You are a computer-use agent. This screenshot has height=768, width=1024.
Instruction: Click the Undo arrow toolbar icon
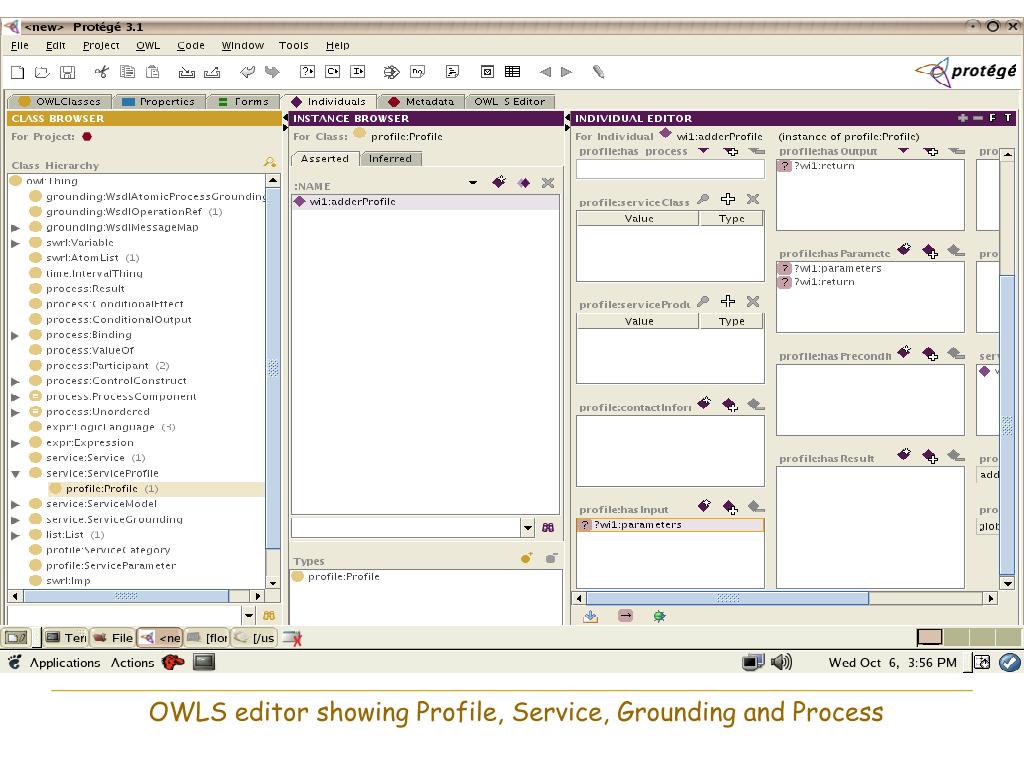tap(247, 72)
